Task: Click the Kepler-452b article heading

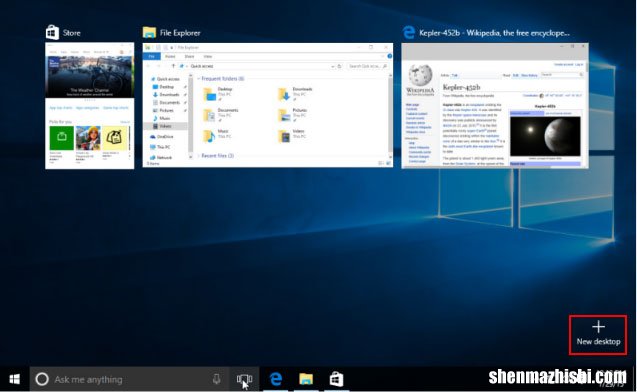Action: click(462, 87)
